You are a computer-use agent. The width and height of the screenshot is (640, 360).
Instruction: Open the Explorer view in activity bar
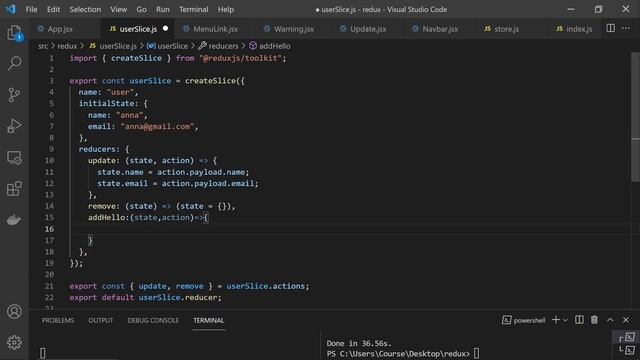(14, 32)
